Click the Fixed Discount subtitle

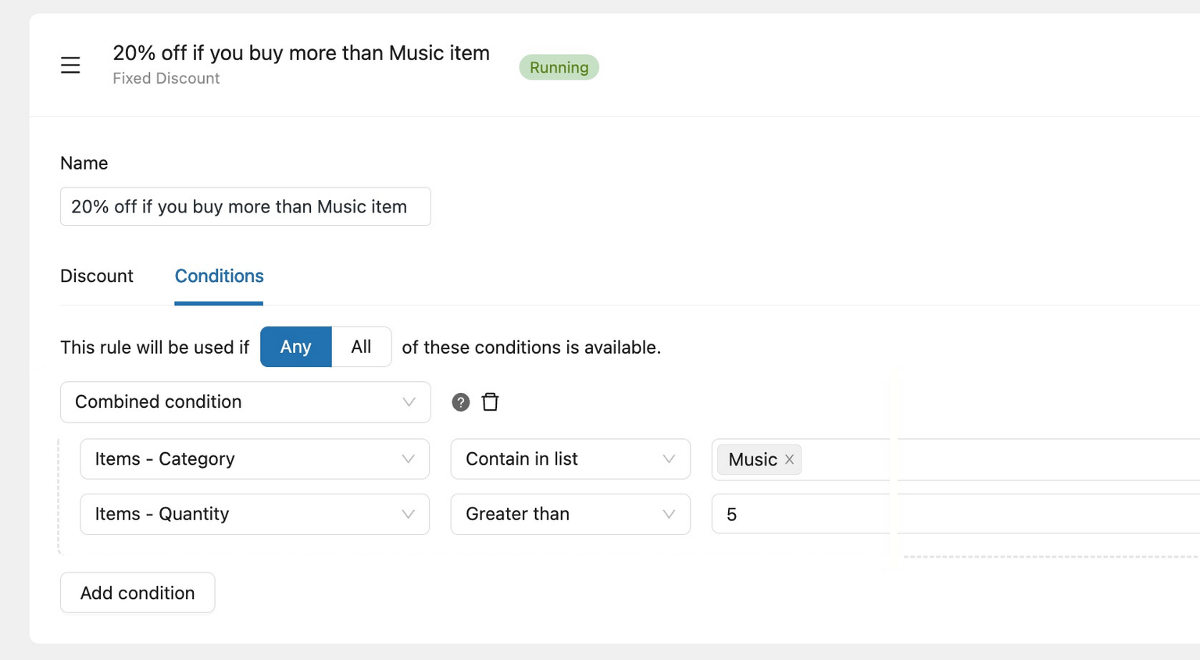166,79
